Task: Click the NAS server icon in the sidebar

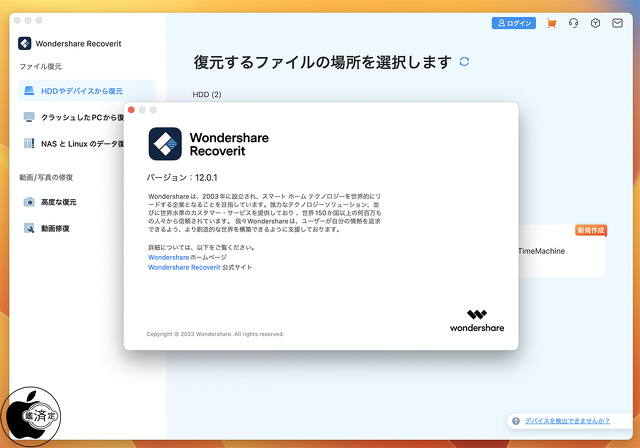Action: click(29, 143)
